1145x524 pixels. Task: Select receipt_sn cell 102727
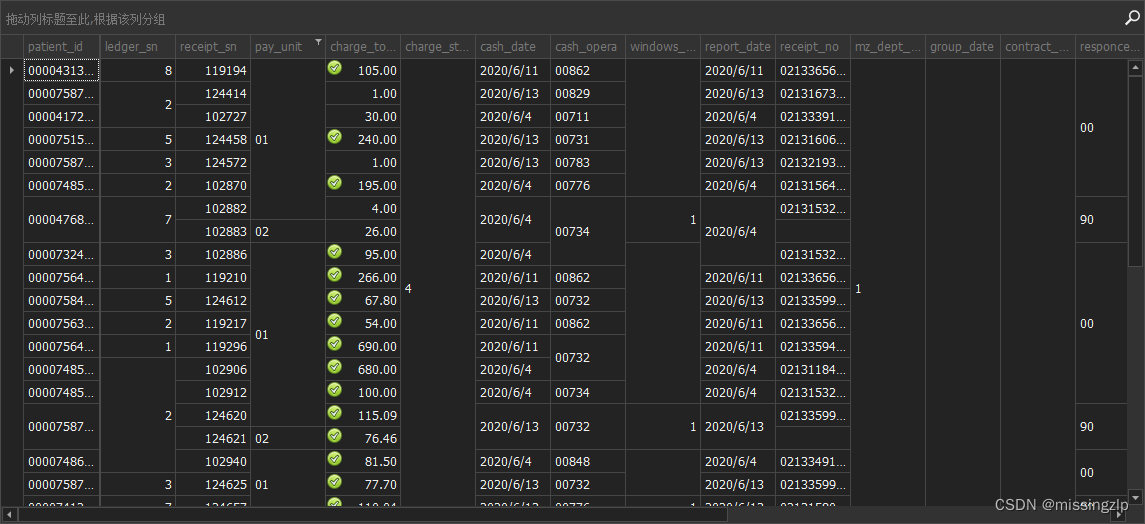coord(212,116)
